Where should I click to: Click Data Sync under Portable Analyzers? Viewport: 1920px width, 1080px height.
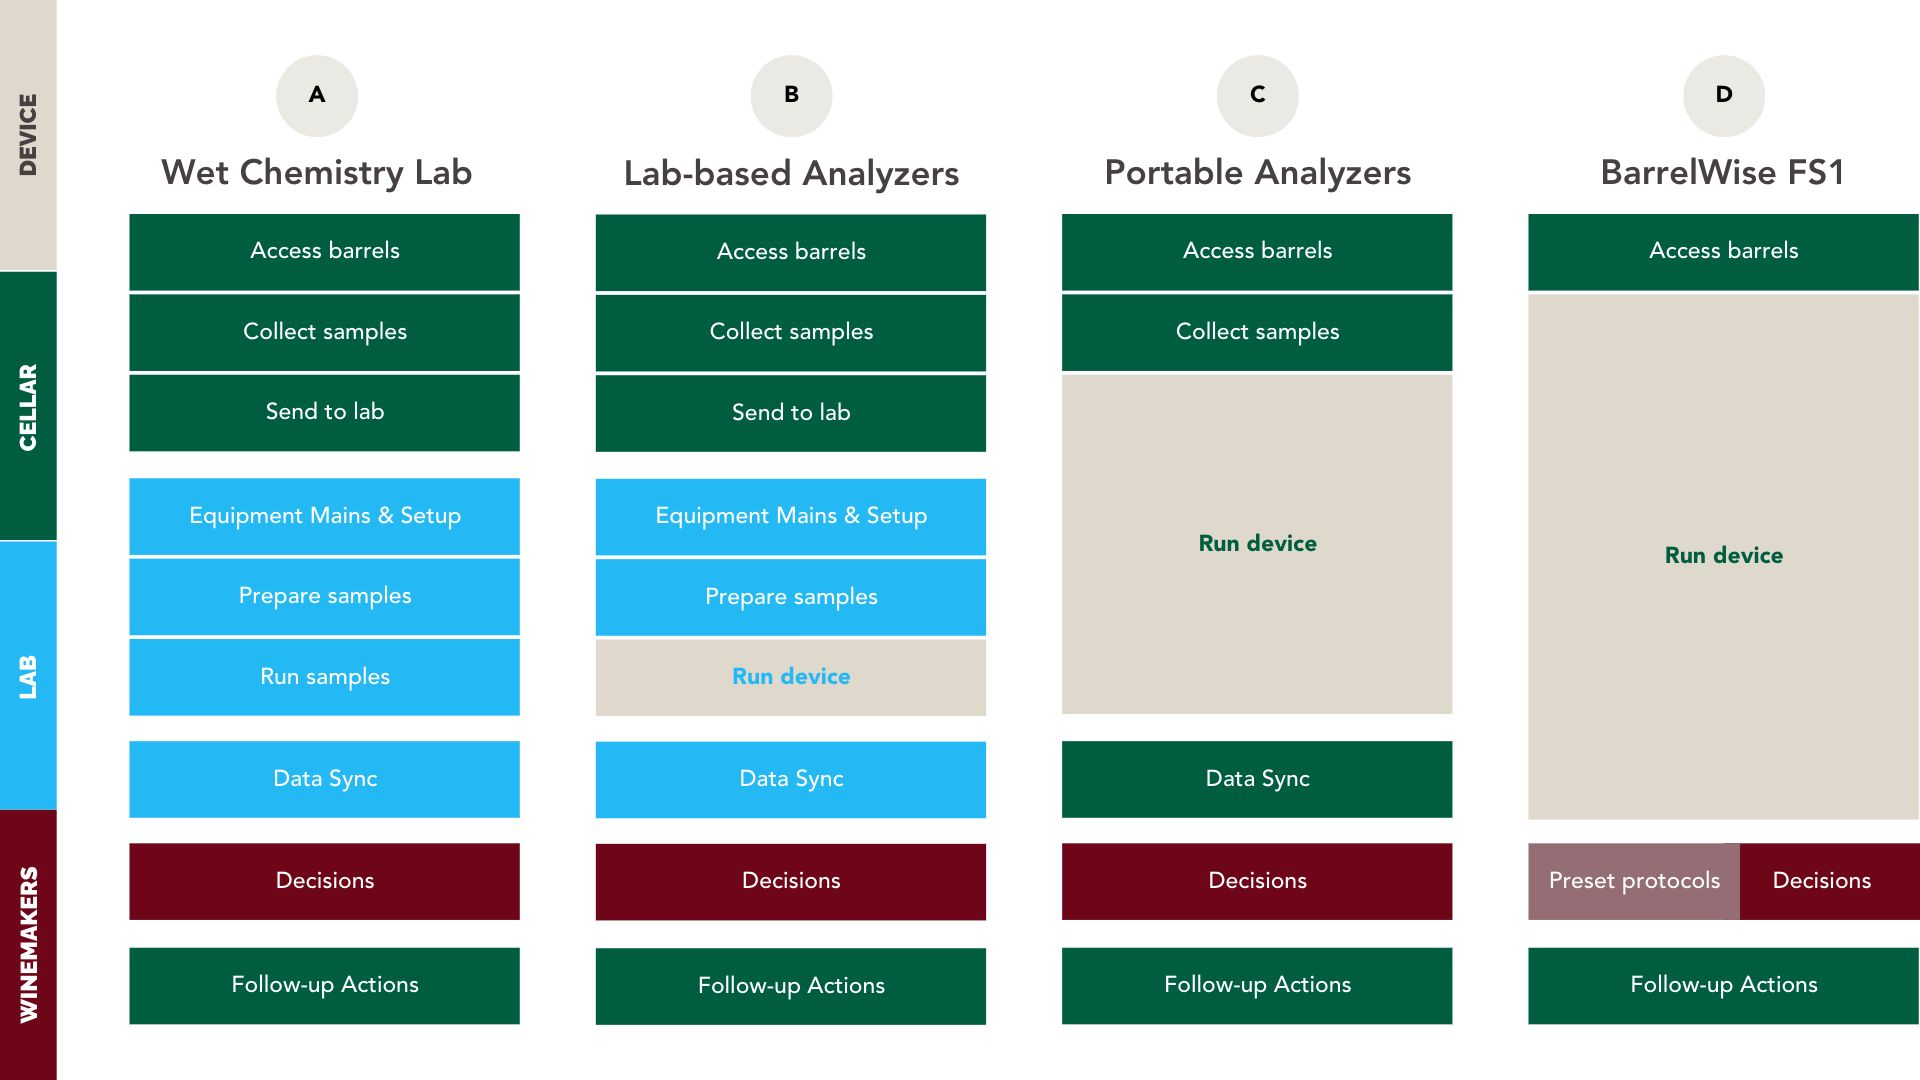(1257, 779)
